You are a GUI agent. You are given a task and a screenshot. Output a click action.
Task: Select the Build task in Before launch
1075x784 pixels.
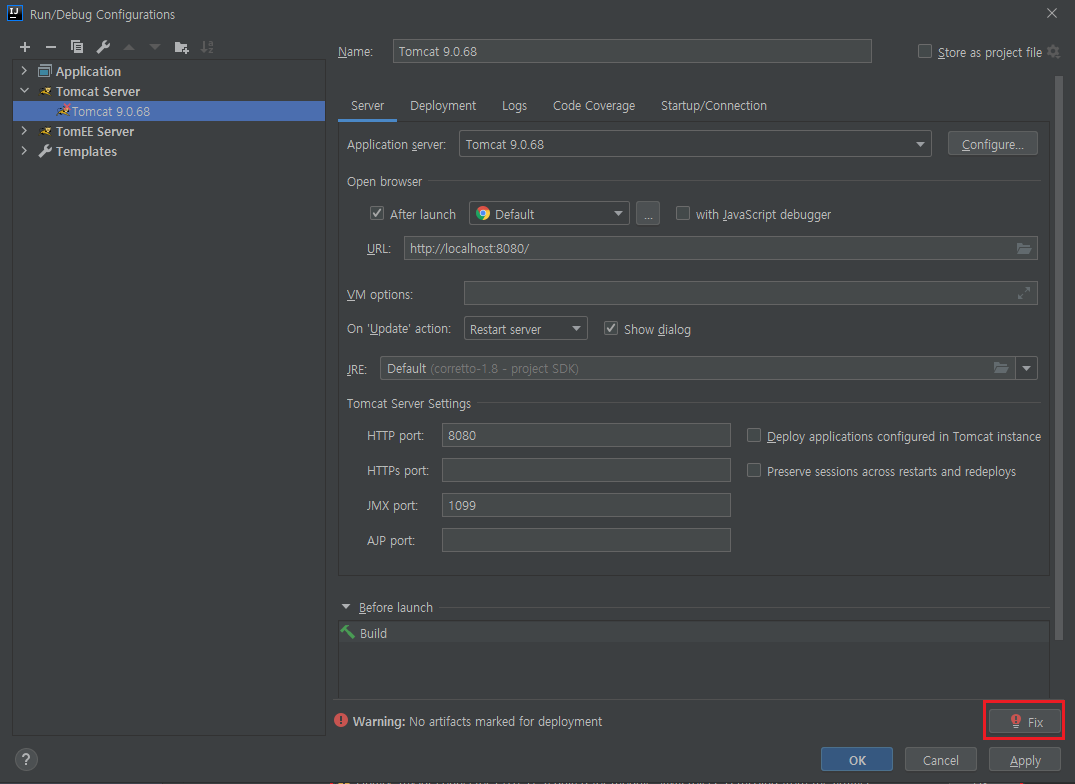tap(694, 633)
